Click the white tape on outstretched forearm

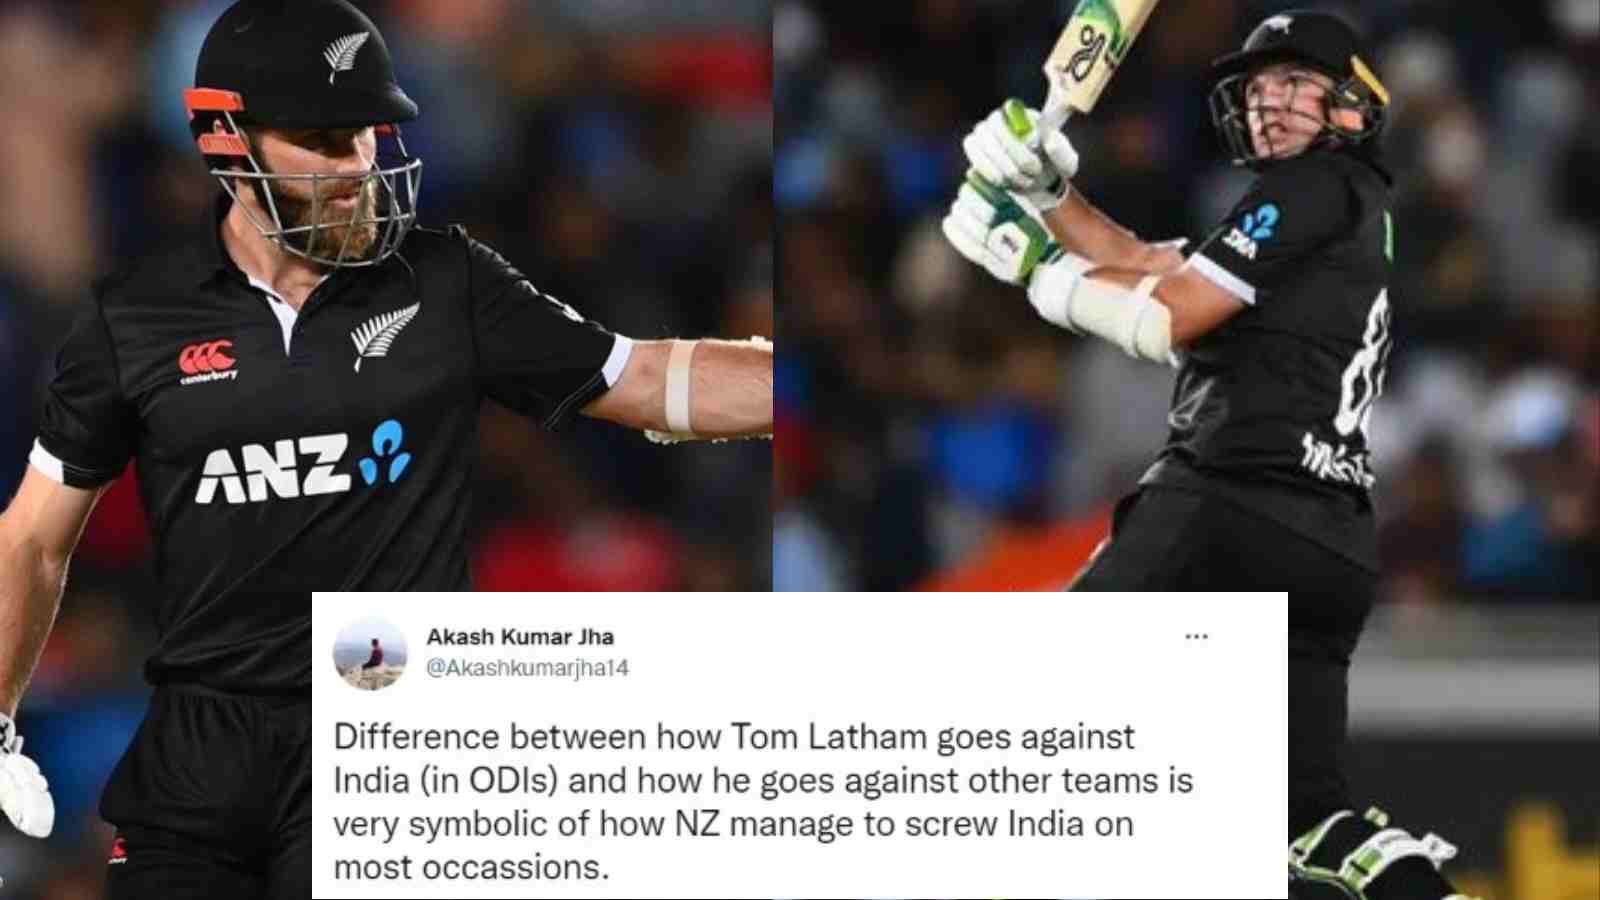[x=679, y=386]
